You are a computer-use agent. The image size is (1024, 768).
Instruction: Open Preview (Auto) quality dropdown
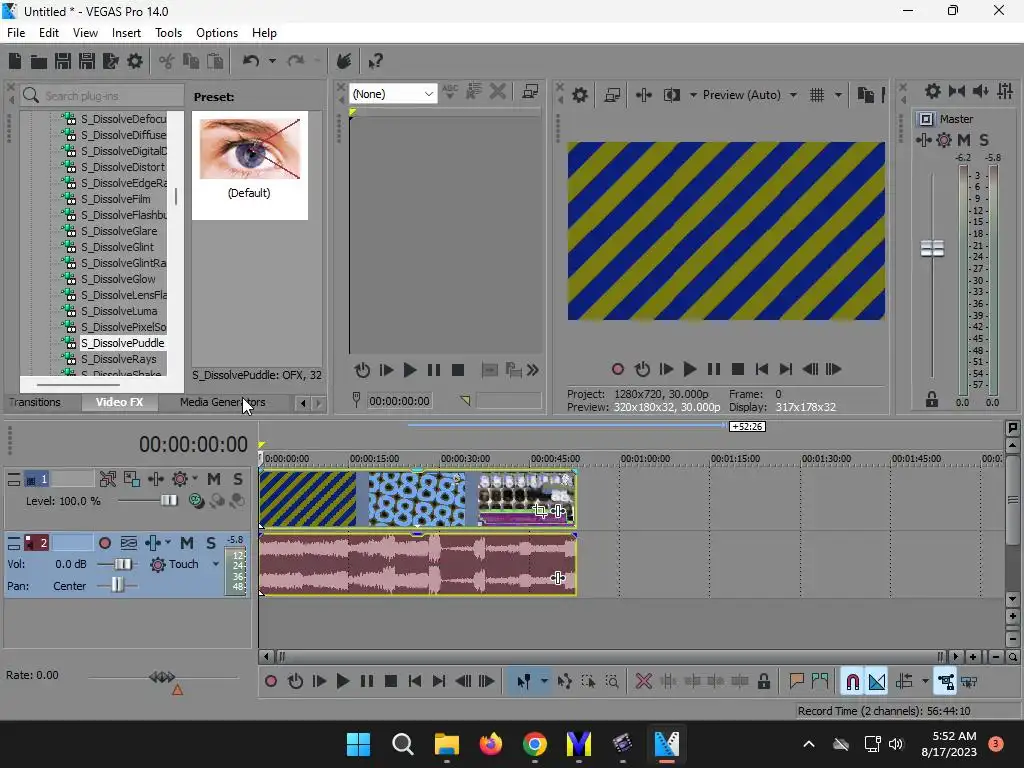[x=793, y=95]
